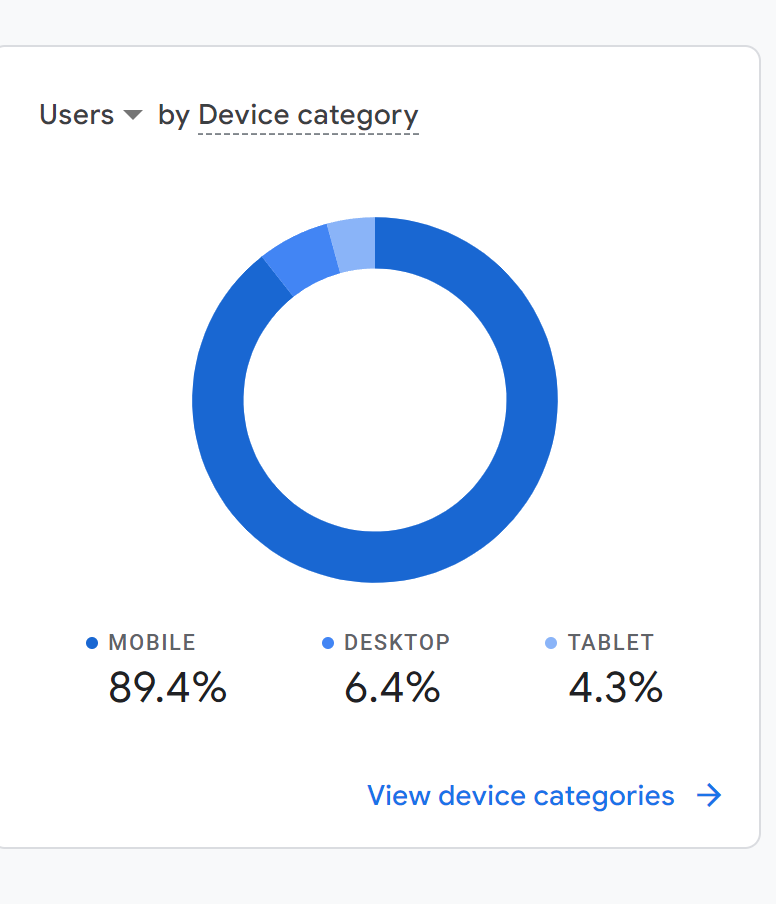Click the word 'by' in the card title

pyautogui.click(x=174, y=115)
